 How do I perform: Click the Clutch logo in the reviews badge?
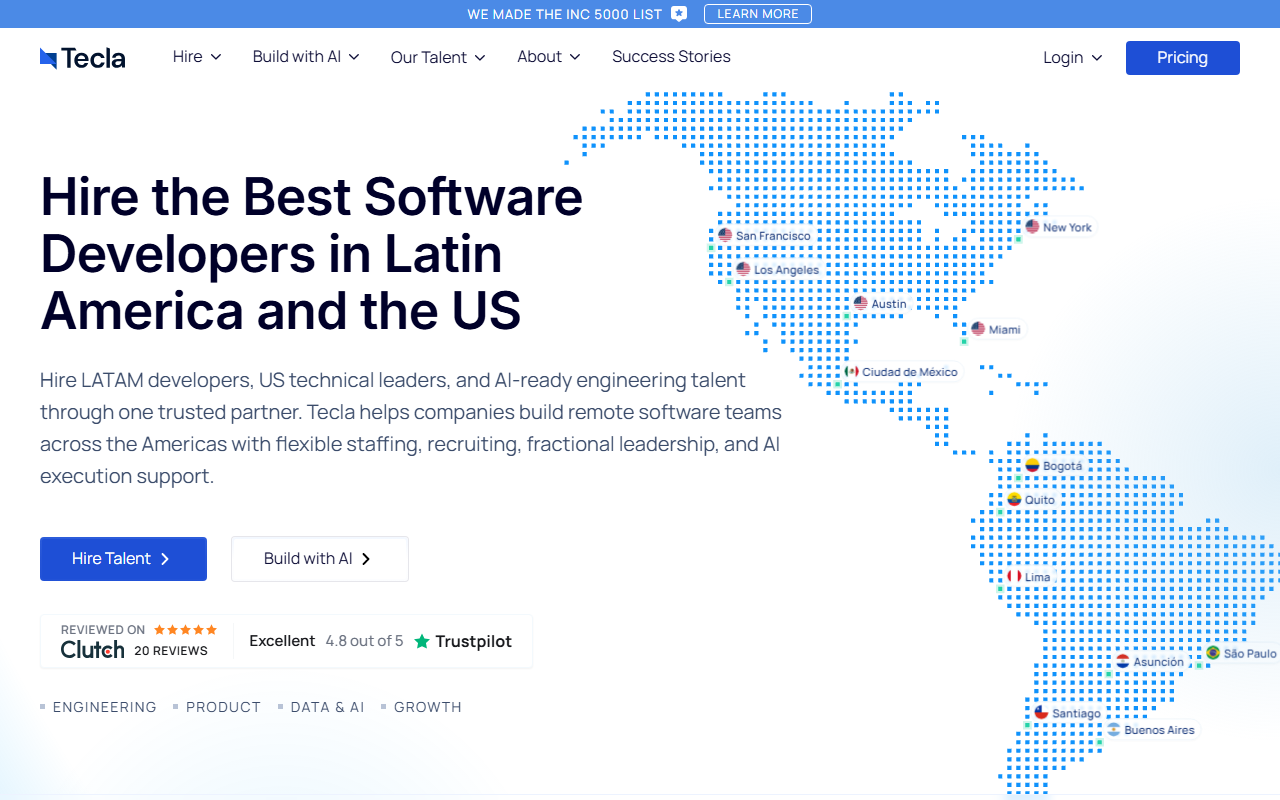point(93,650)
